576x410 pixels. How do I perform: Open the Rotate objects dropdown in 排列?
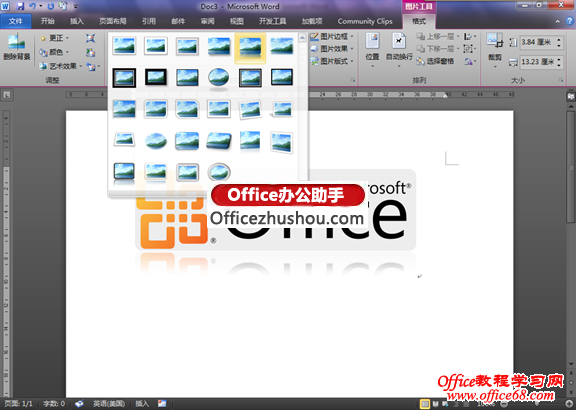click(x=470, y=61)
